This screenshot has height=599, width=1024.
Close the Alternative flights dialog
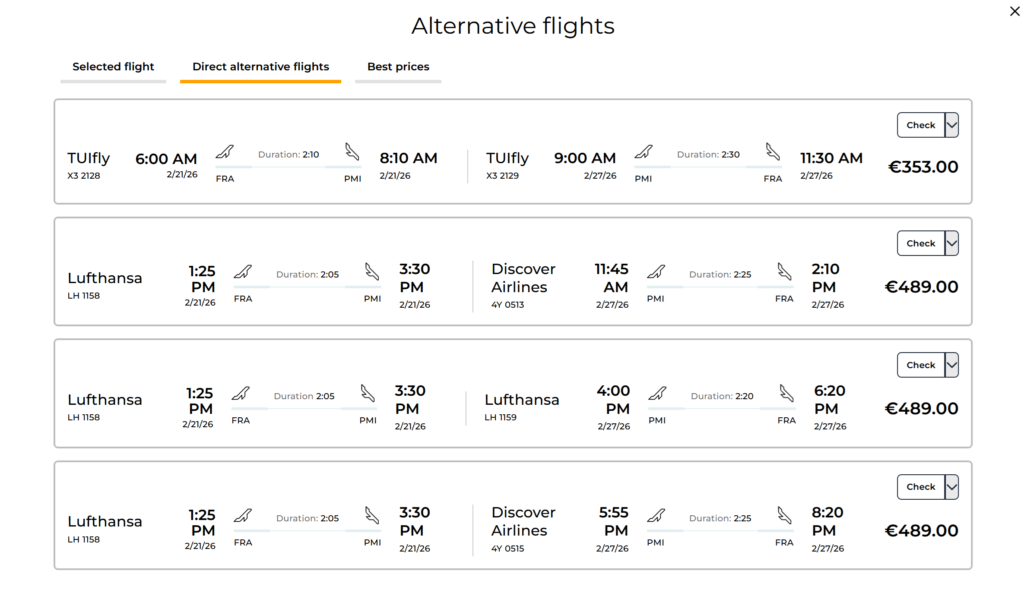point(1015,11)
